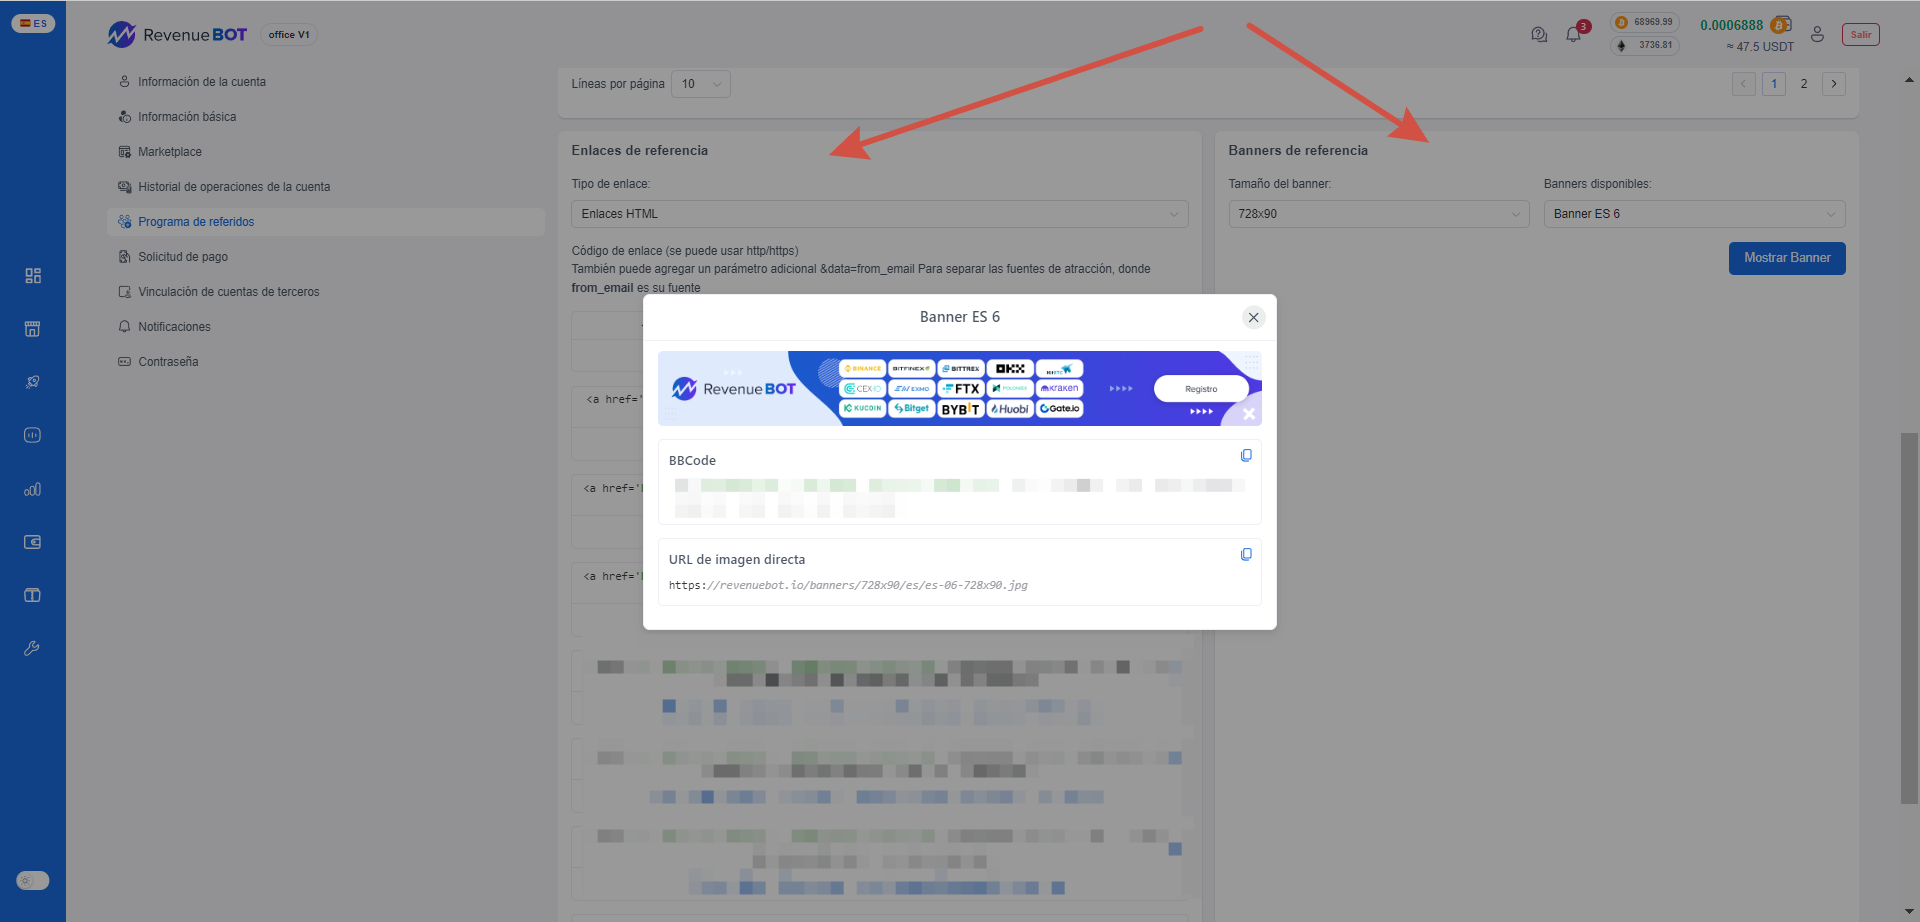
Task: Close the Banner ES 6 dialog
Action: coord(1253,317)
